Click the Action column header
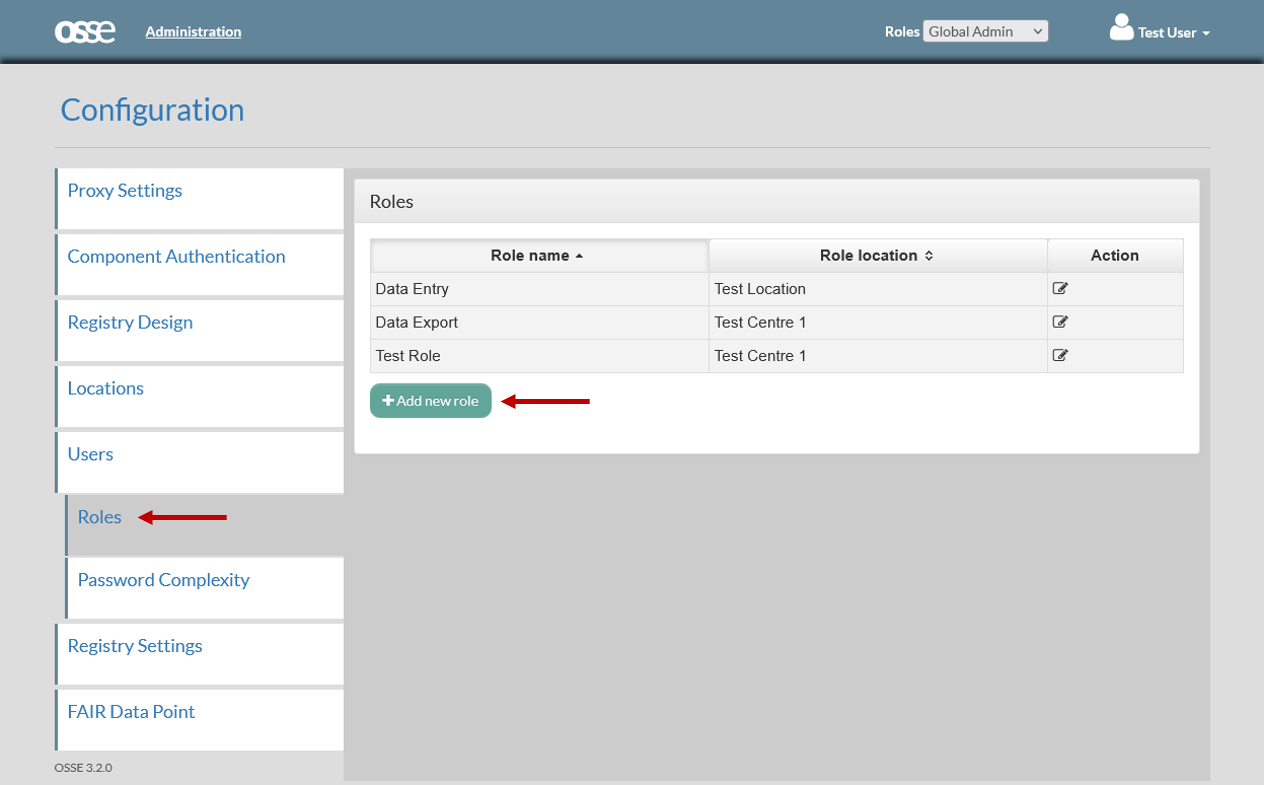Screen dimensions: 1264x785 pos(1115,255)
